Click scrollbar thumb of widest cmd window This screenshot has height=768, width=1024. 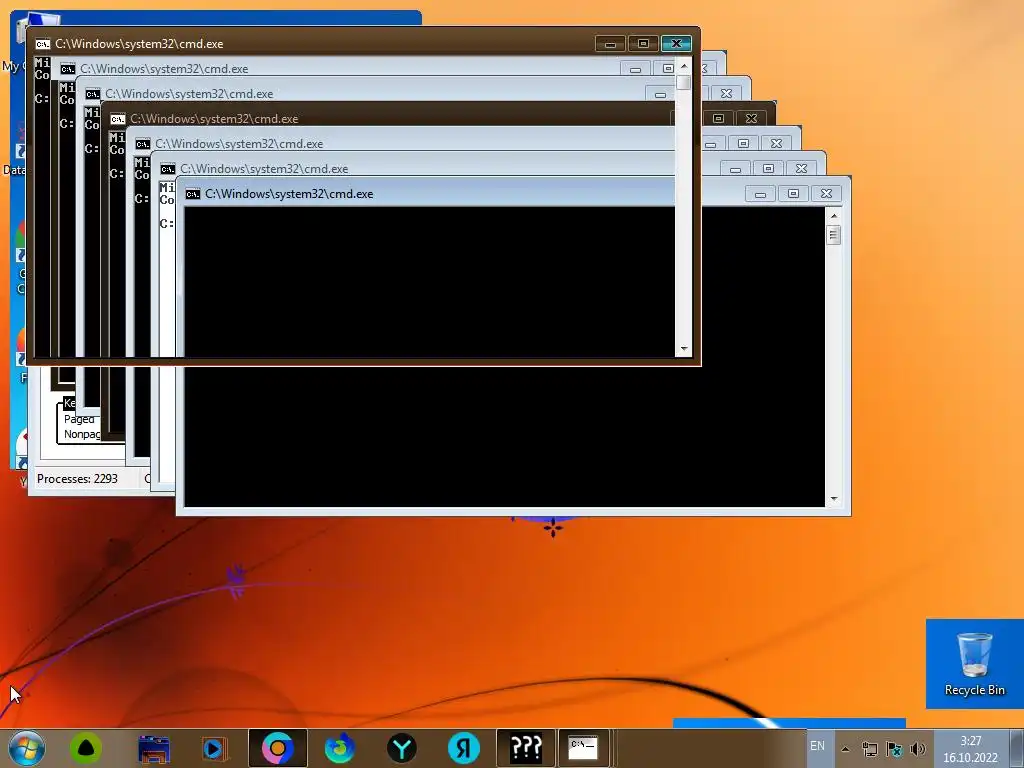833,234
